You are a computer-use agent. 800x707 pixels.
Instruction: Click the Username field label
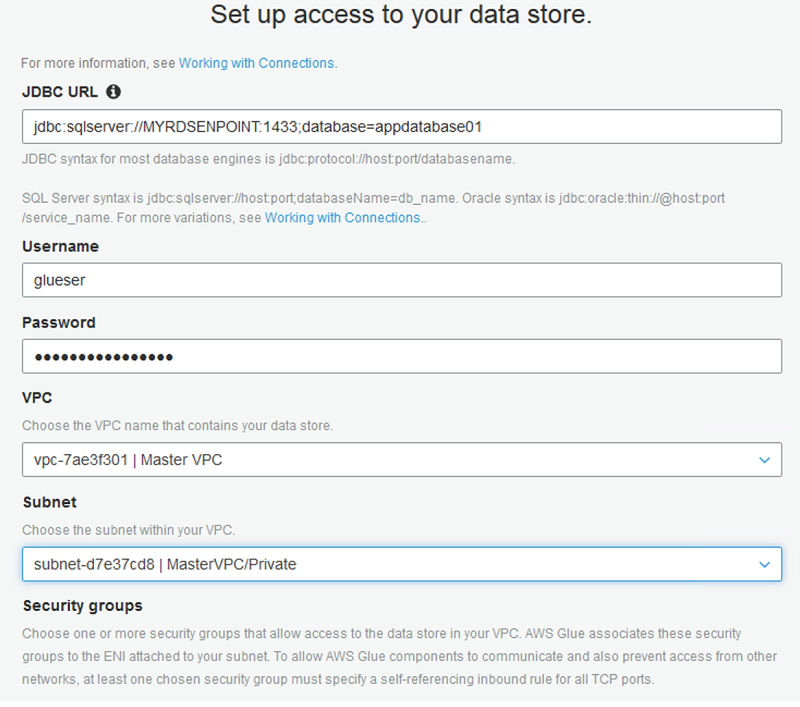click(61, 246)
